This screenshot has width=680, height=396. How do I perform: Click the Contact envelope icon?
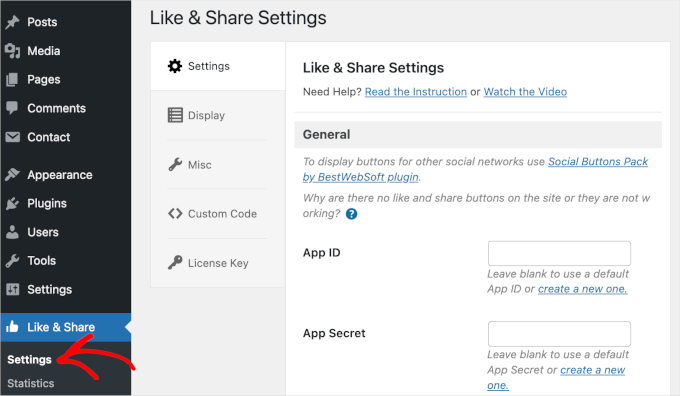(13, 137)
